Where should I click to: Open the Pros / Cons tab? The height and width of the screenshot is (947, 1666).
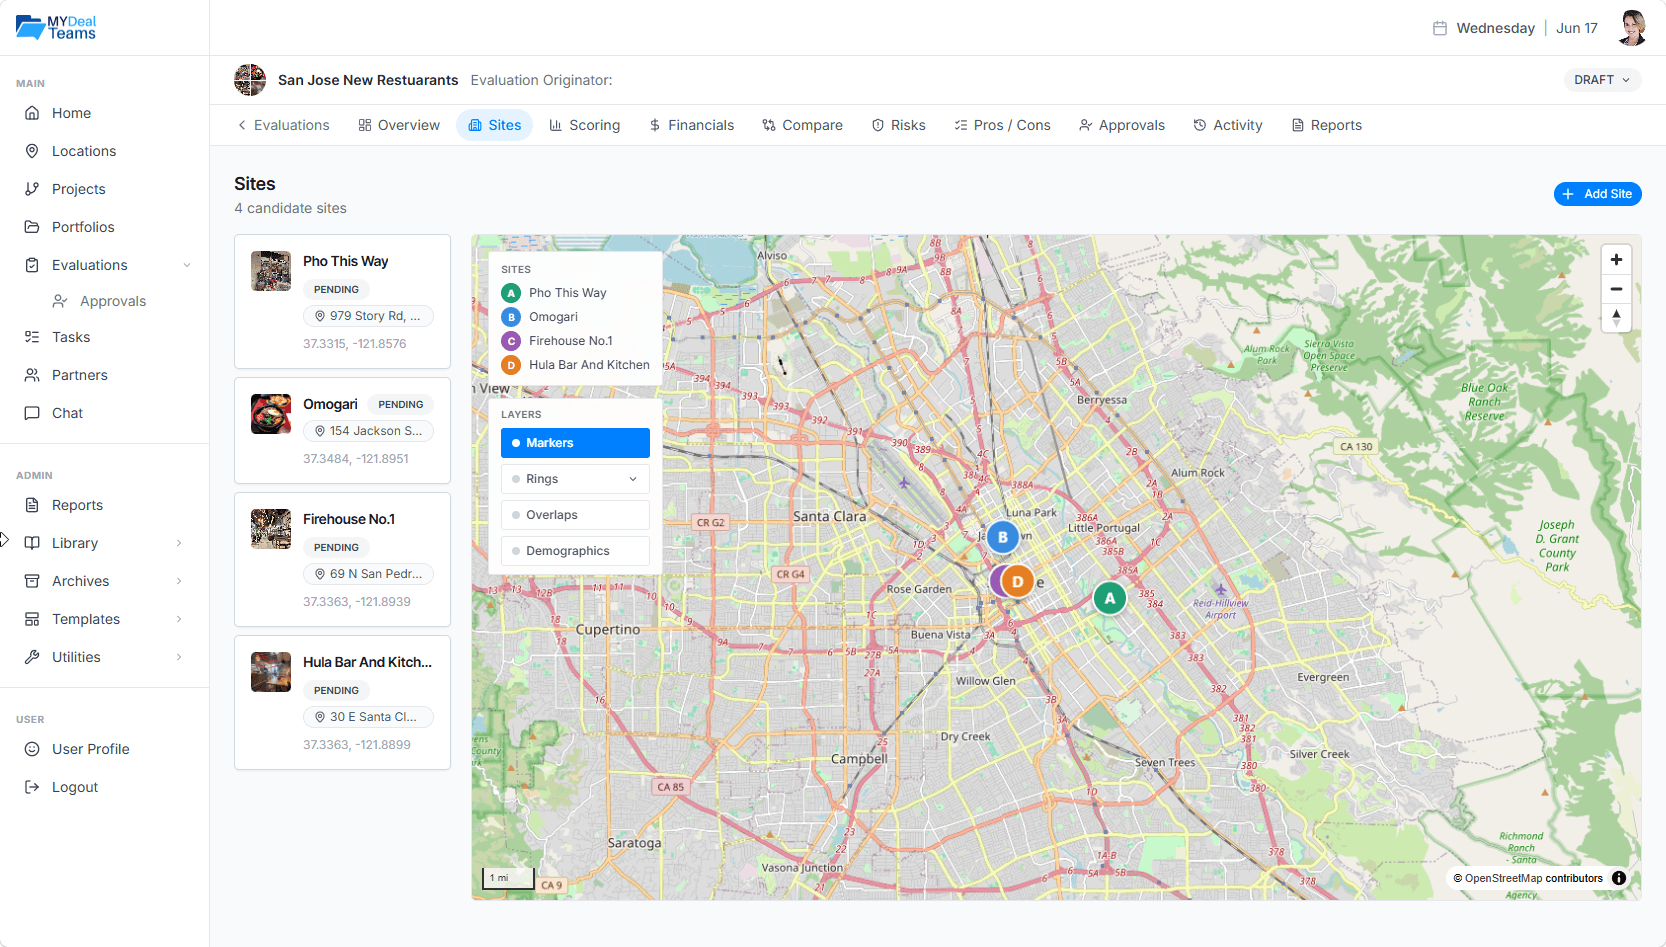[1002, 125]
